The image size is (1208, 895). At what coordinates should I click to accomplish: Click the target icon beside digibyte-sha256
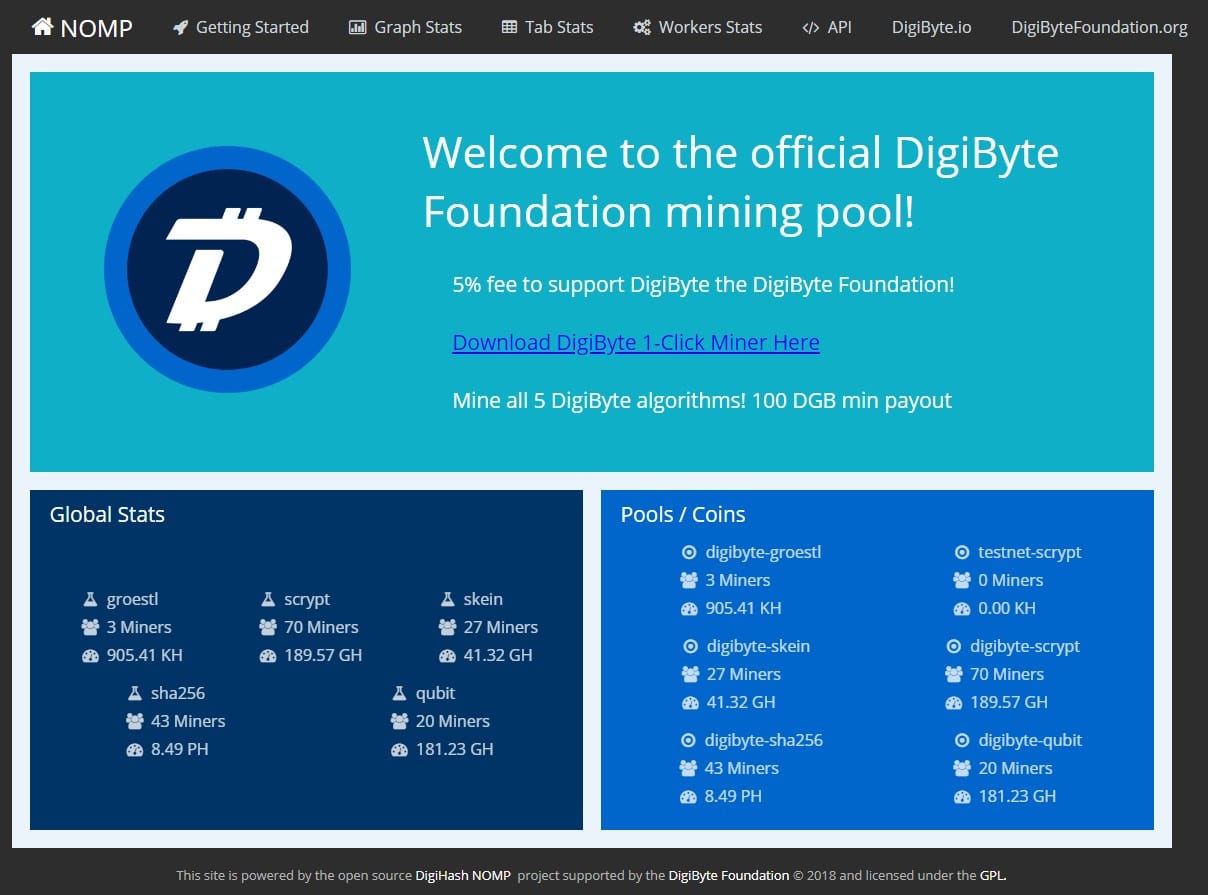tap(687, 741)
